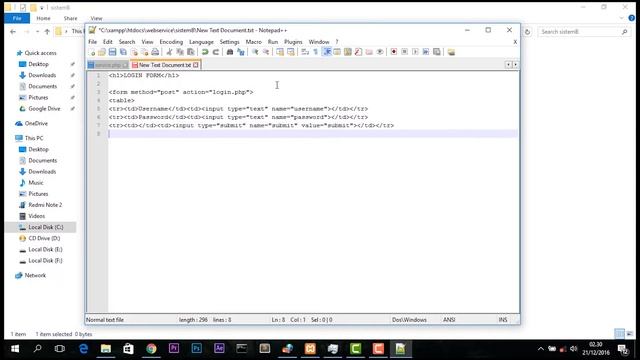
Task: Close New Text Document.txt tab with red X
Action: point(196,65)
